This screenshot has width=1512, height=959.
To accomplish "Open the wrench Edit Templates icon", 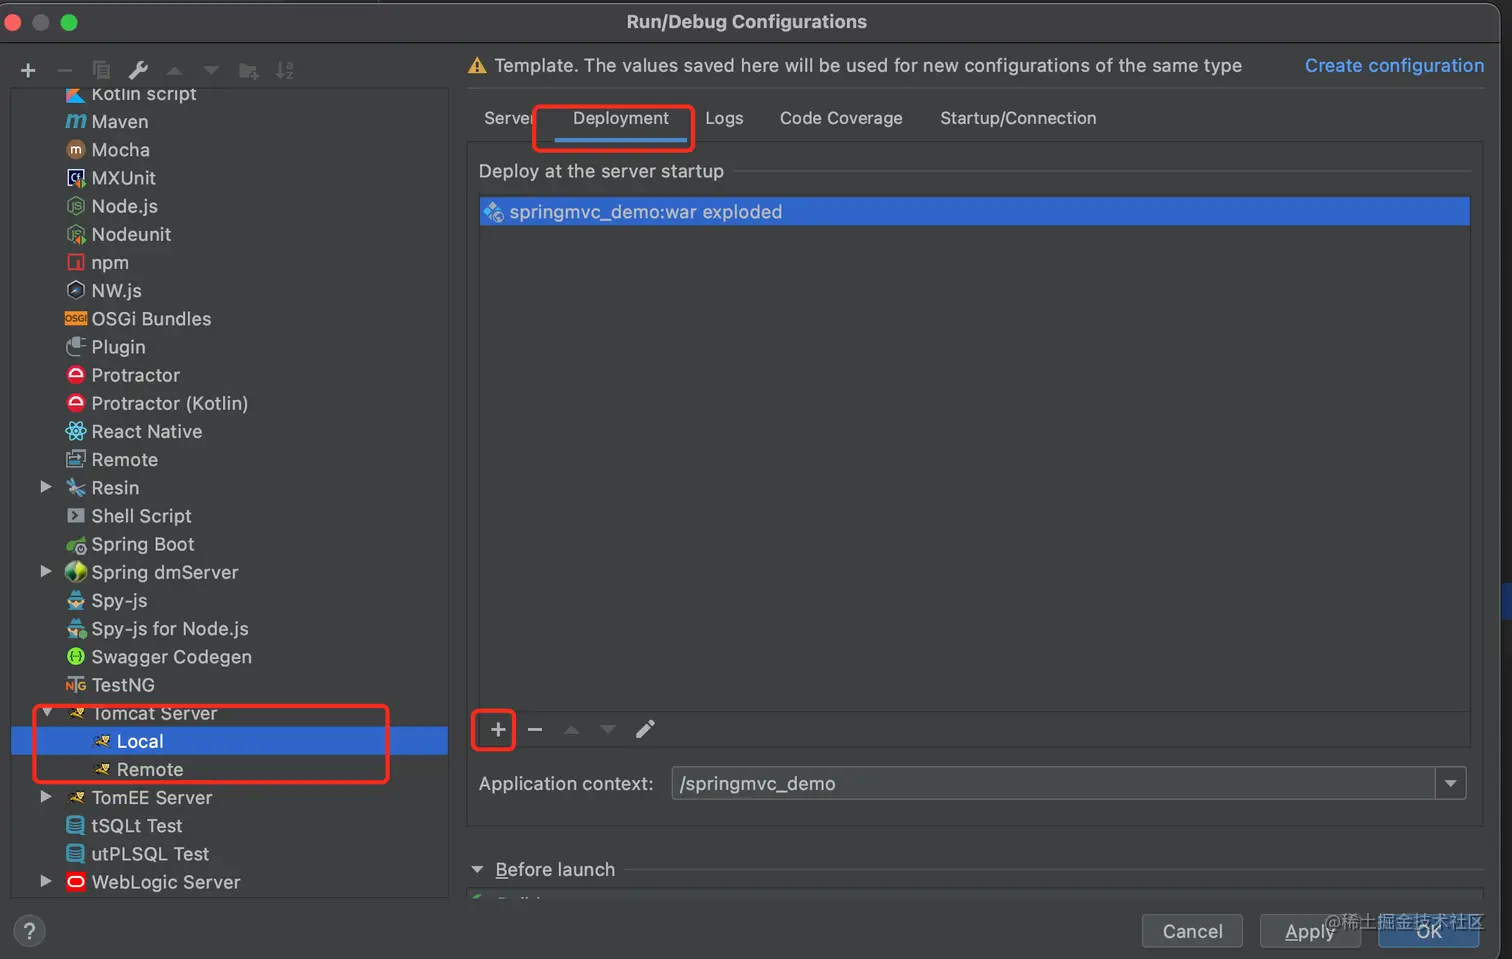I will tap(138, 70).
